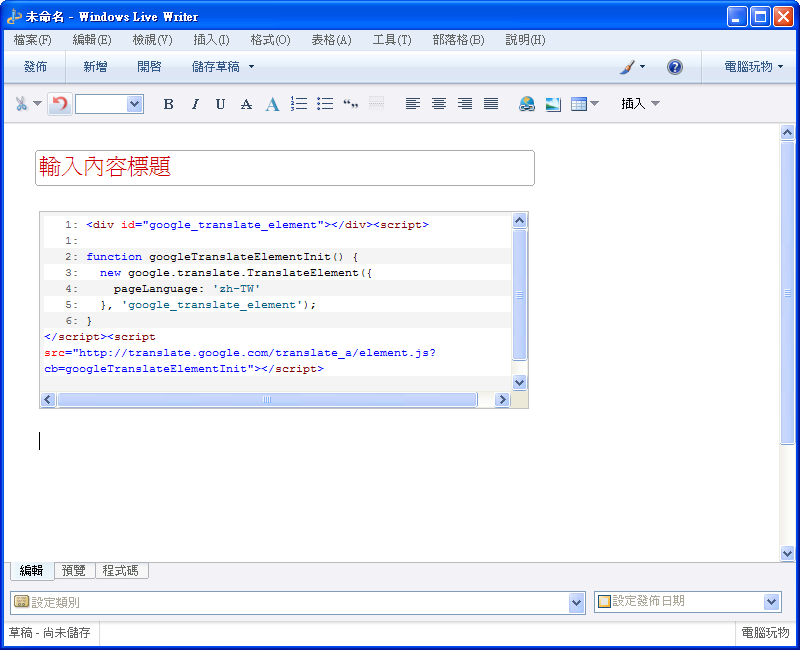Click the 儲存草稿 save draft button
Image resolution: width=800 pixels, height=650 pixels.
coord(216,67)
